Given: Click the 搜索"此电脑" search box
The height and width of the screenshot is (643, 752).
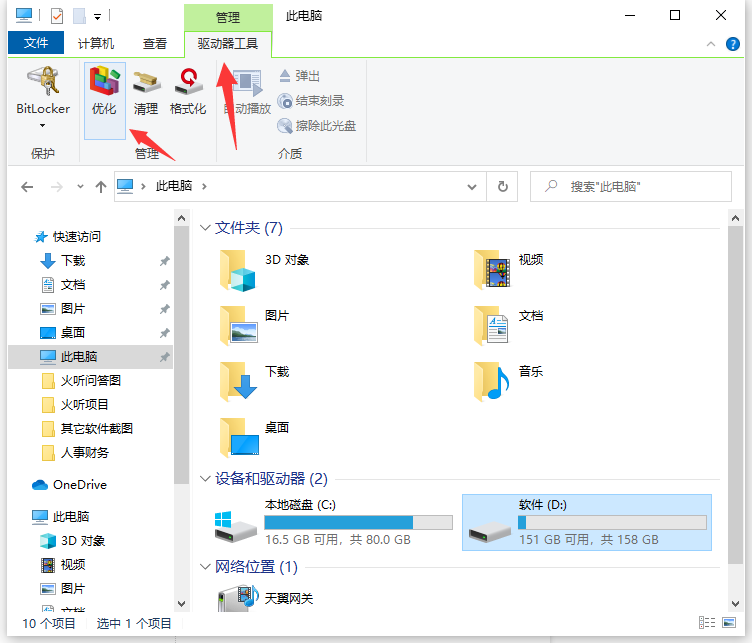Looking at the screenshot, I should (630, 187).
